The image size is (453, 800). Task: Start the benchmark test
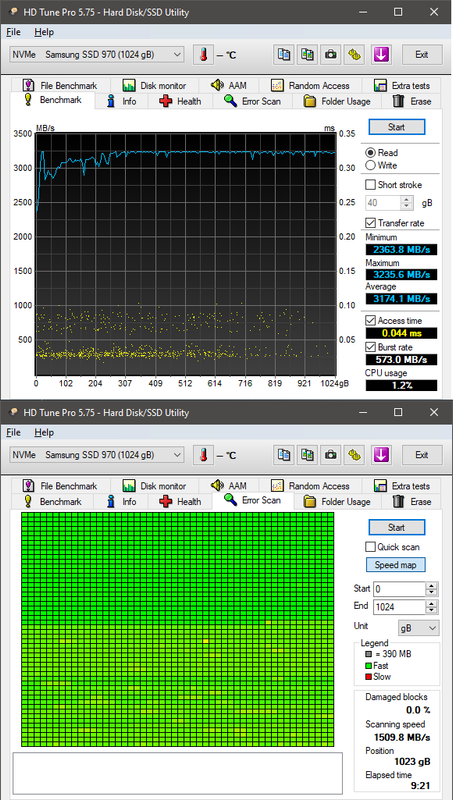(396, 127)
